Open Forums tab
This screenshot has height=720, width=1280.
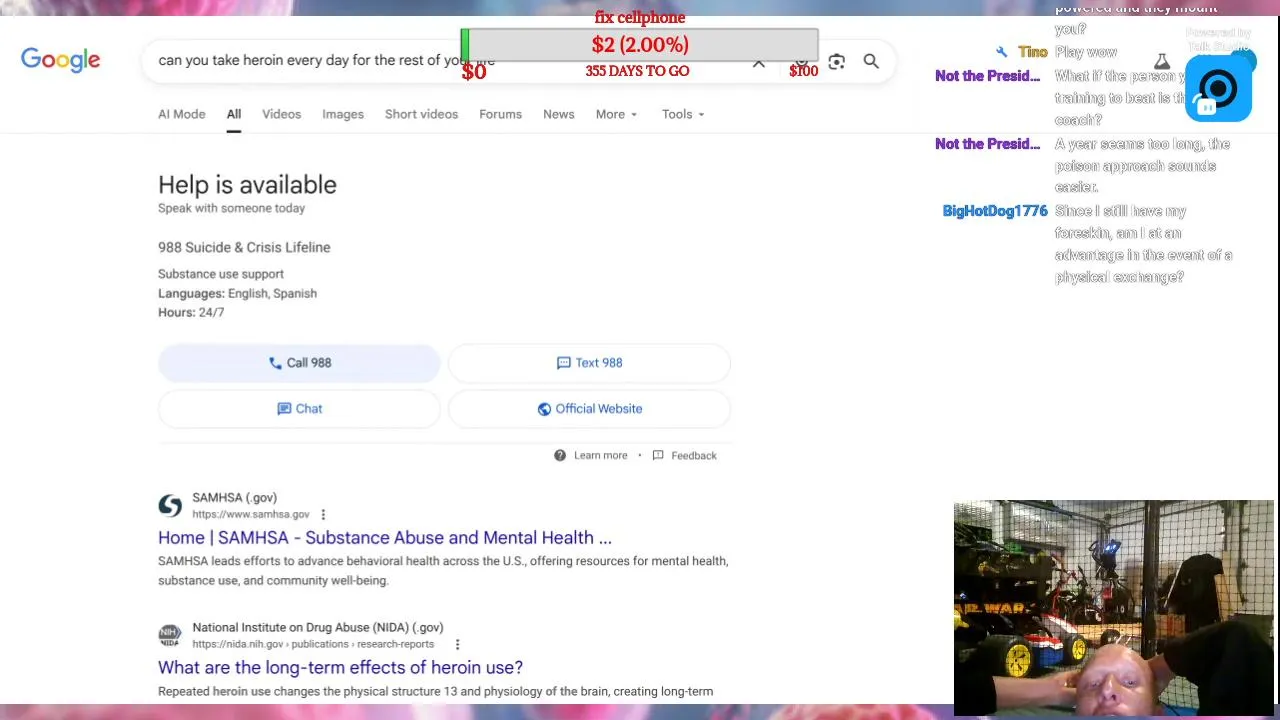tap(500, 114)
